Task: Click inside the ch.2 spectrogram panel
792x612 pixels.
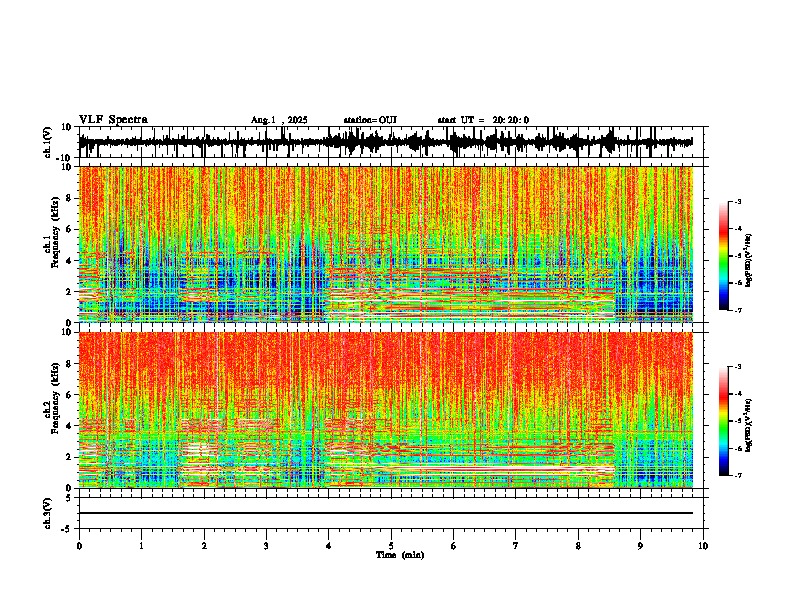Action: click(391, 410)
